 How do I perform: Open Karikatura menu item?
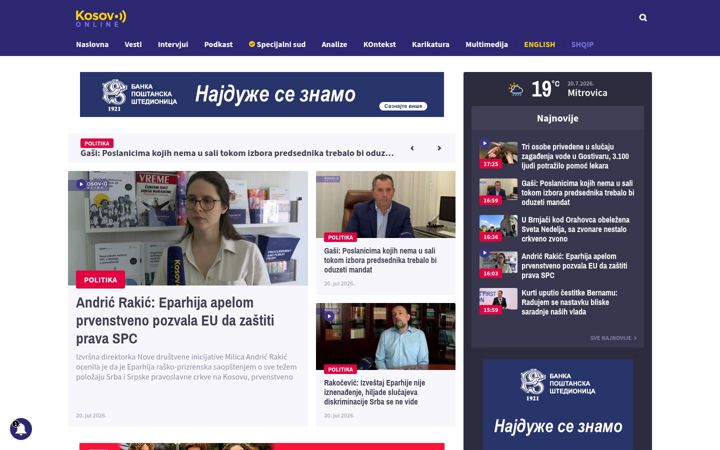[x=431, y=45]
